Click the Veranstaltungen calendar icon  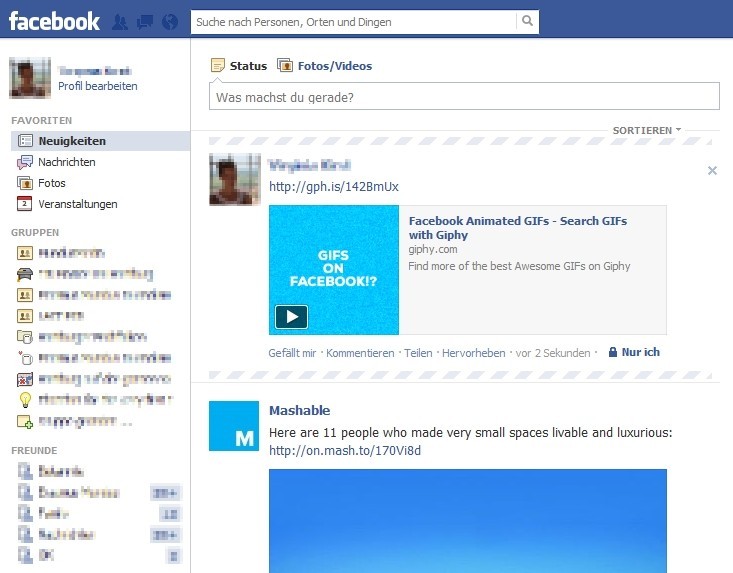tap(24, 204)
